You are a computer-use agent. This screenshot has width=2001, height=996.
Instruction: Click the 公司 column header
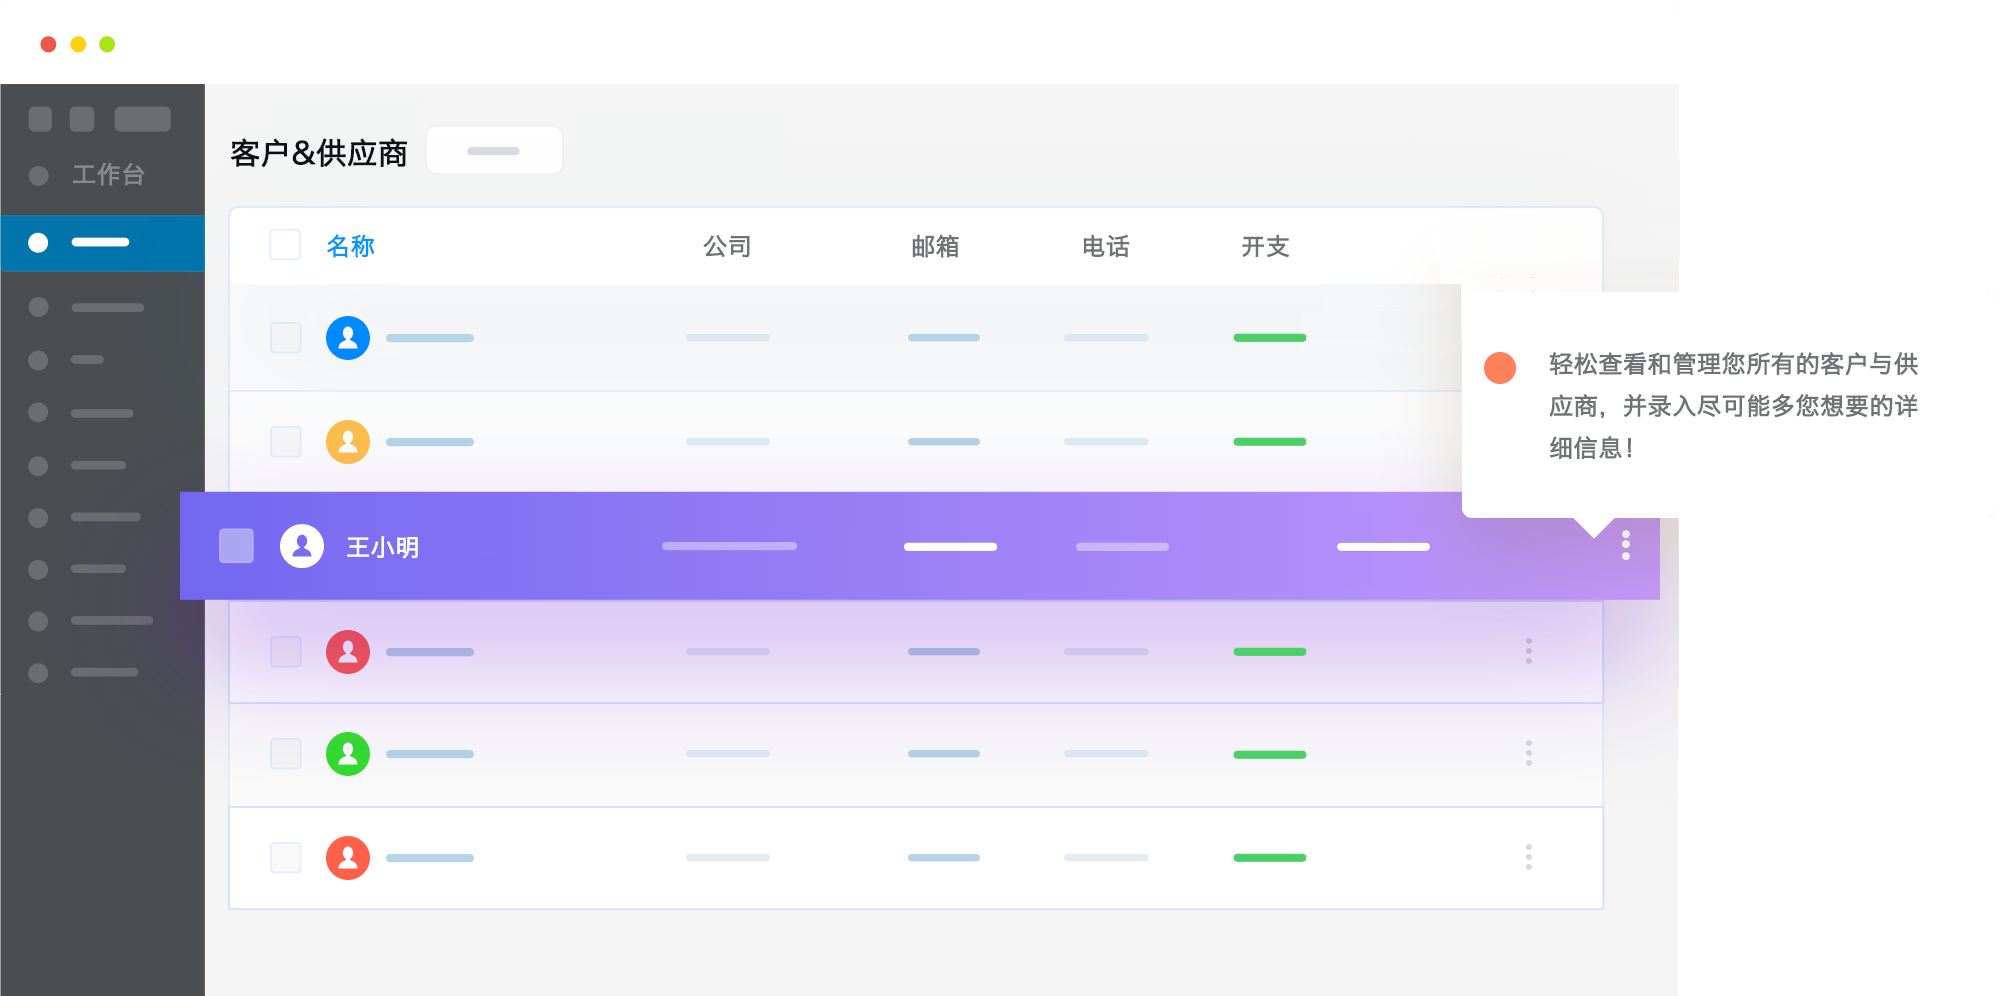pos(727,246)
